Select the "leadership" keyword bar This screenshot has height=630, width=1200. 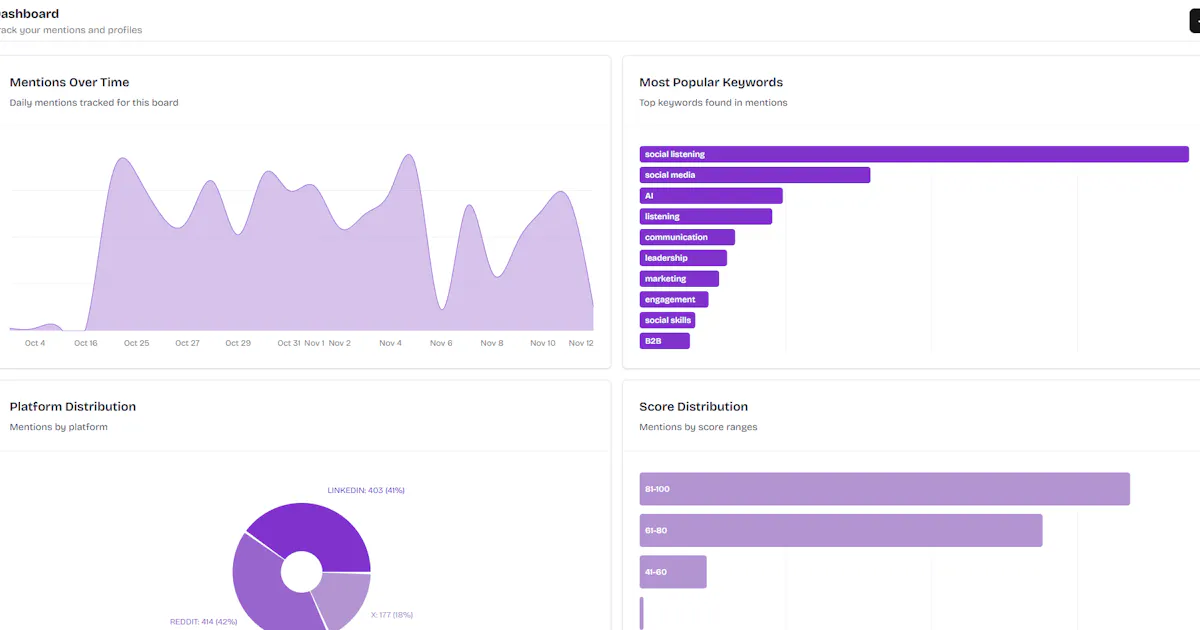[683, 258]
